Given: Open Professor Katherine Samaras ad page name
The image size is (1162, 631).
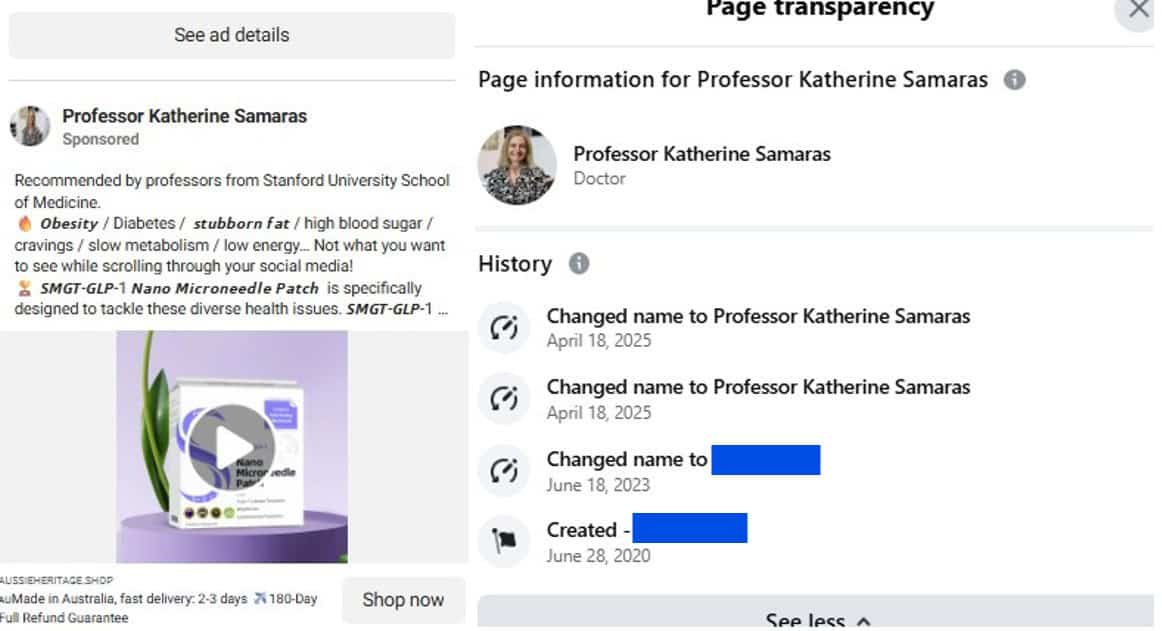Looking at the screenshot, I should [185, 116].
